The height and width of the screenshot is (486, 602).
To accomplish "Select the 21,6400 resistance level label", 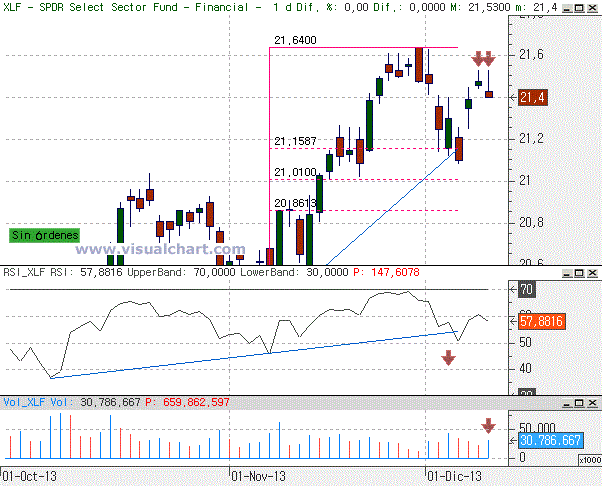I will 295,40.
